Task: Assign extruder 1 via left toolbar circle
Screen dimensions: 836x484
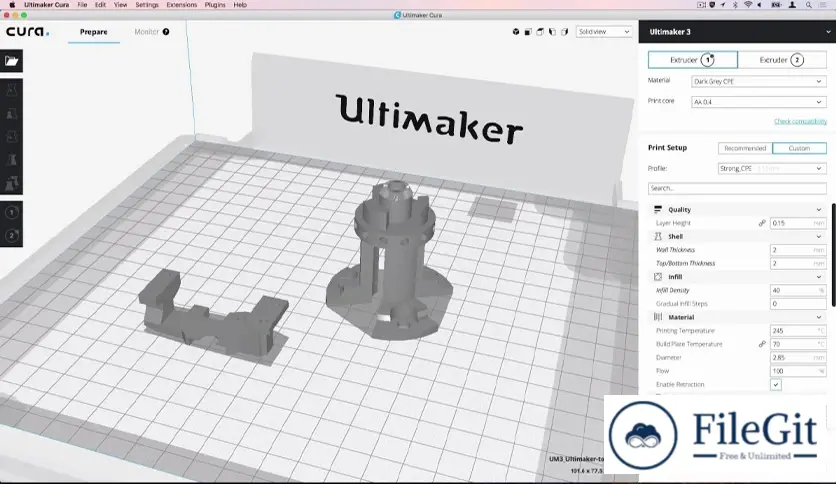Action: click(x=12, y=212)
